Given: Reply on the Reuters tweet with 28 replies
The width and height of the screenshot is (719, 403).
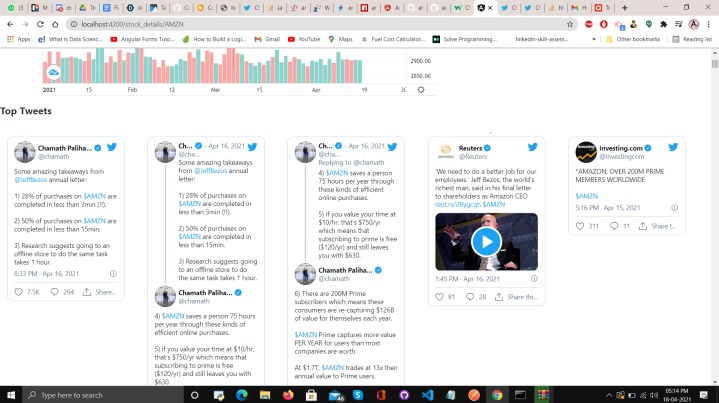Looking at the screenshot, I should click(x=470, y=297).
